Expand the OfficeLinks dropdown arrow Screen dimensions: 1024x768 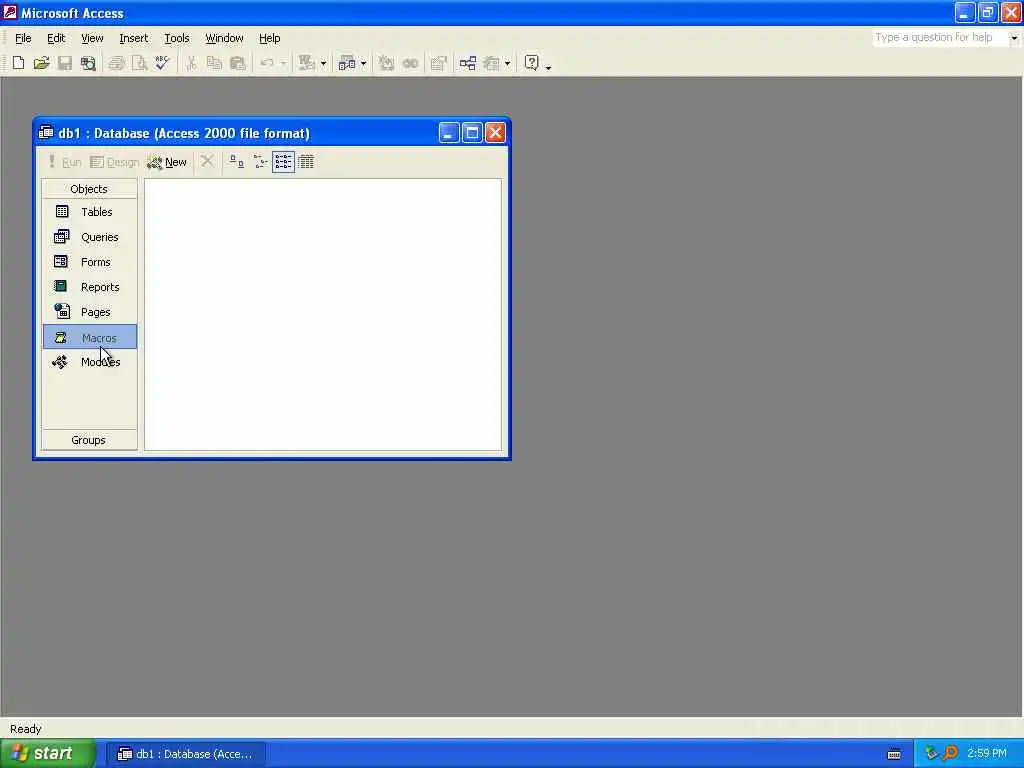(323, 63)
